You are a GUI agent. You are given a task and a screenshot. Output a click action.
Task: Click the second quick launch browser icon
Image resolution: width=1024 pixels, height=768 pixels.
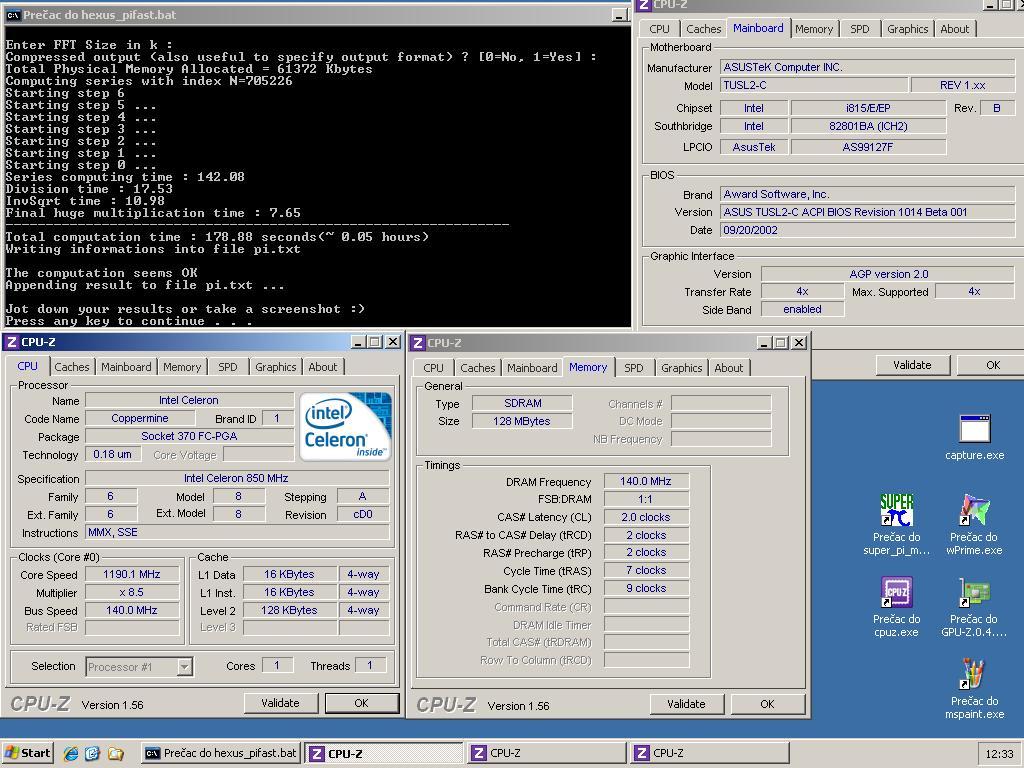92,753
